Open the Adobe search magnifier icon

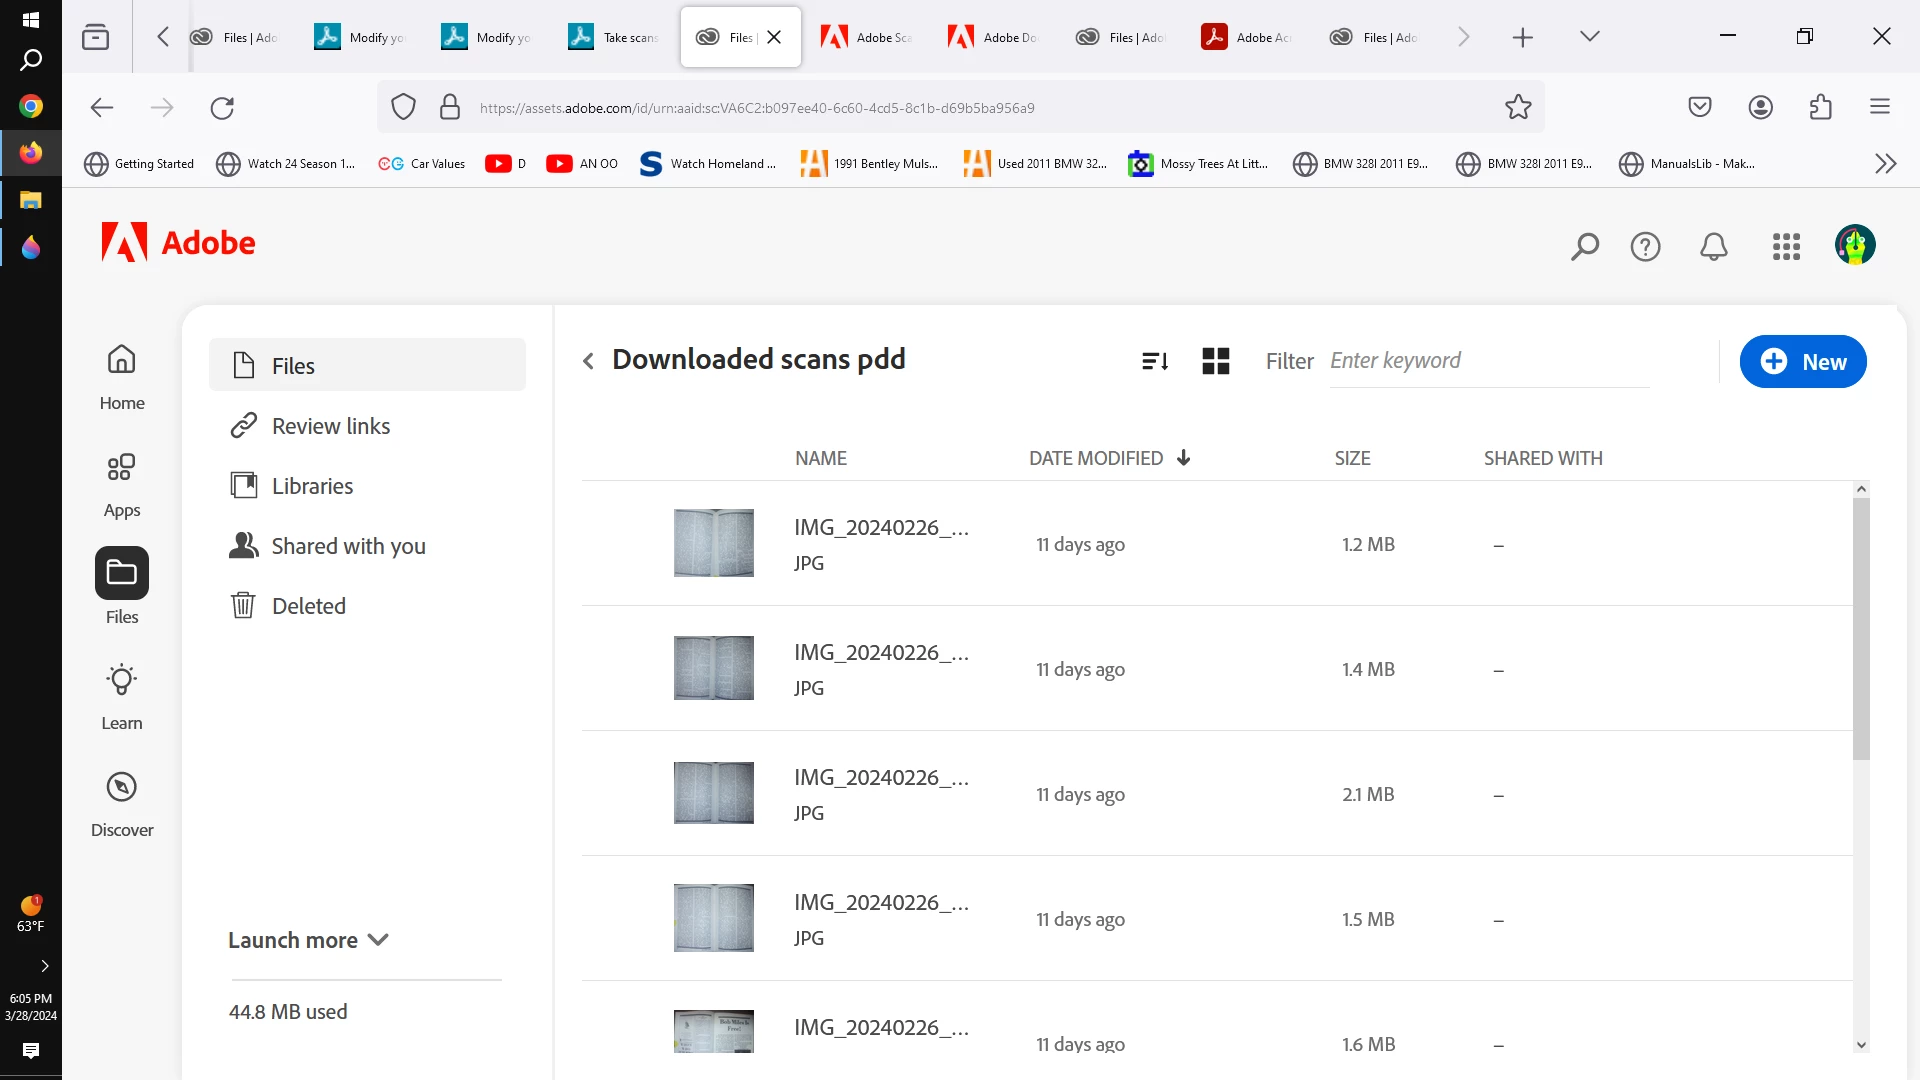pos(1585,246)
